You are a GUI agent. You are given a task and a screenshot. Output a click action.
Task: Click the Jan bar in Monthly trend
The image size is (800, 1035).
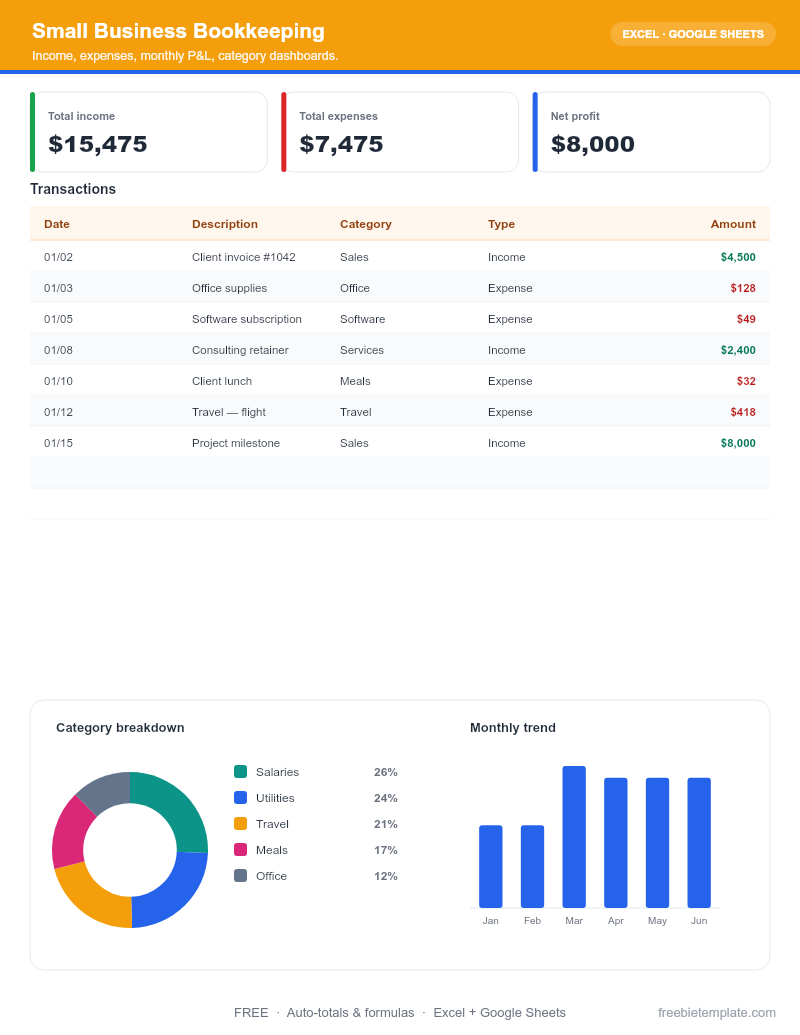click(490, 866)
